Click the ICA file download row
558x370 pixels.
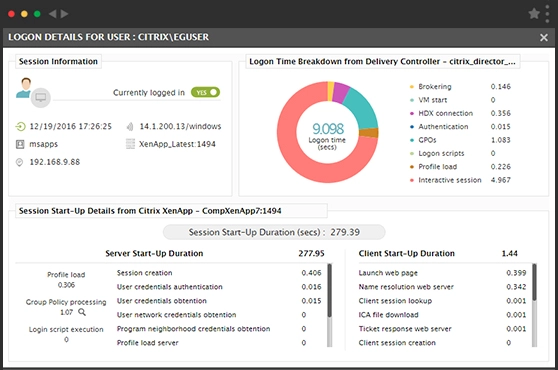click(442, 315)
